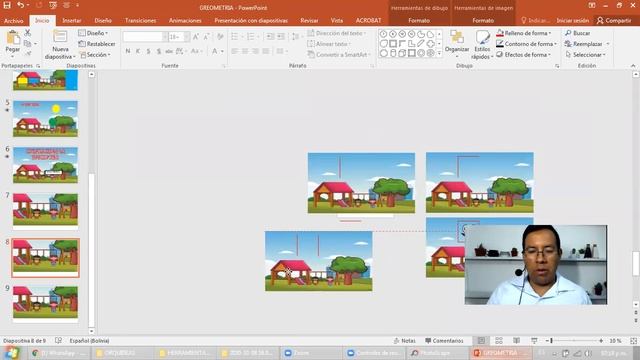The width and height of the screenshot is (640, 360).
Task: Click the Cut scissors icon
Action: 28,33
